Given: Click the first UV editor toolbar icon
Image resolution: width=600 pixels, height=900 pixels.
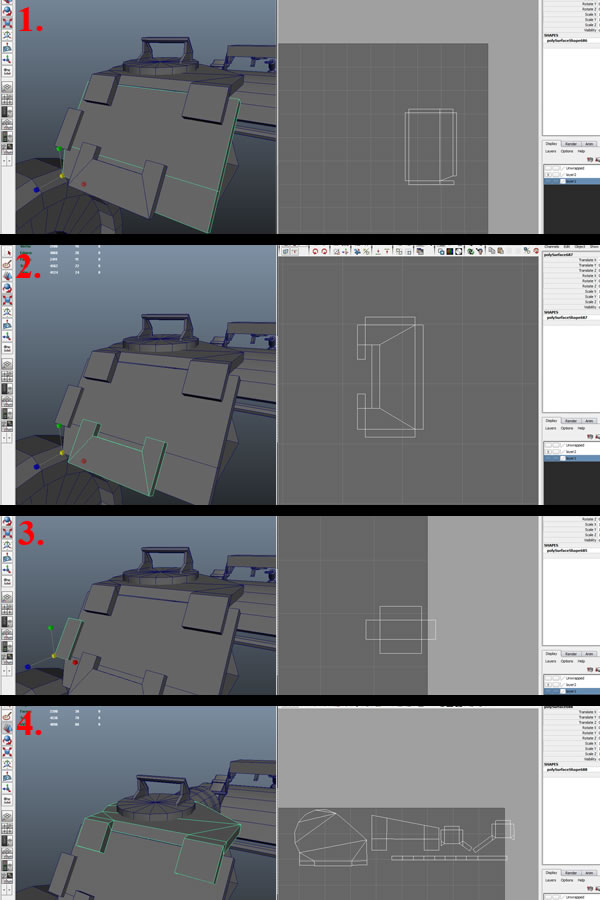Looking at the screenshot, I should click(285, 251).
